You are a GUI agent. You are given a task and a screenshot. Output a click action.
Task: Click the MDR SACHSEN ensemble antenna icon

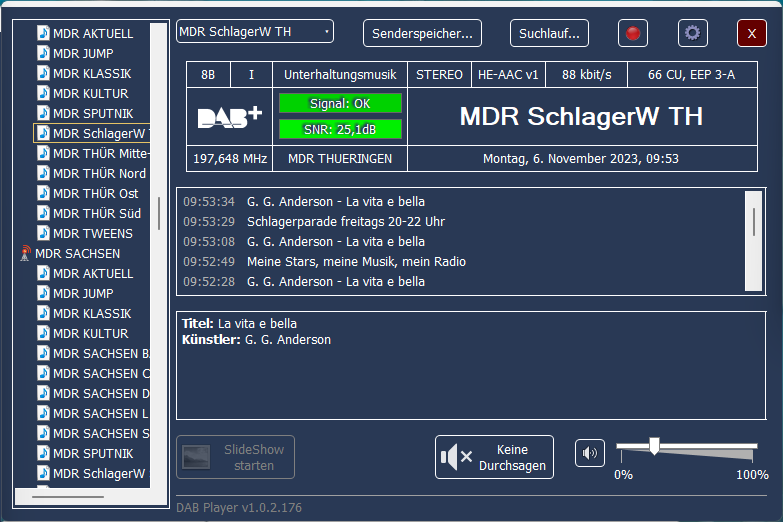25,254
